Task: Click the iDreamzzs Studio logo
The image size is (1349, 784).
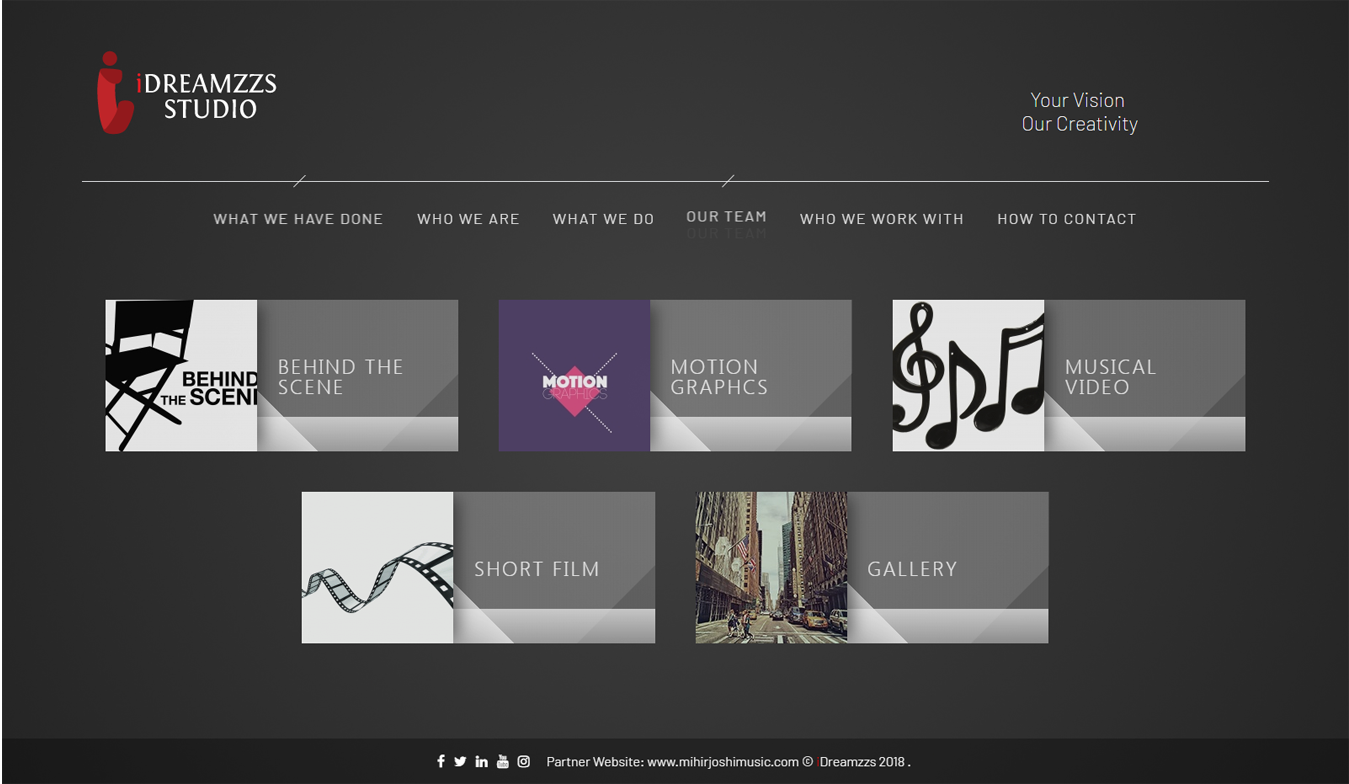Action: (x=187, y=93)
